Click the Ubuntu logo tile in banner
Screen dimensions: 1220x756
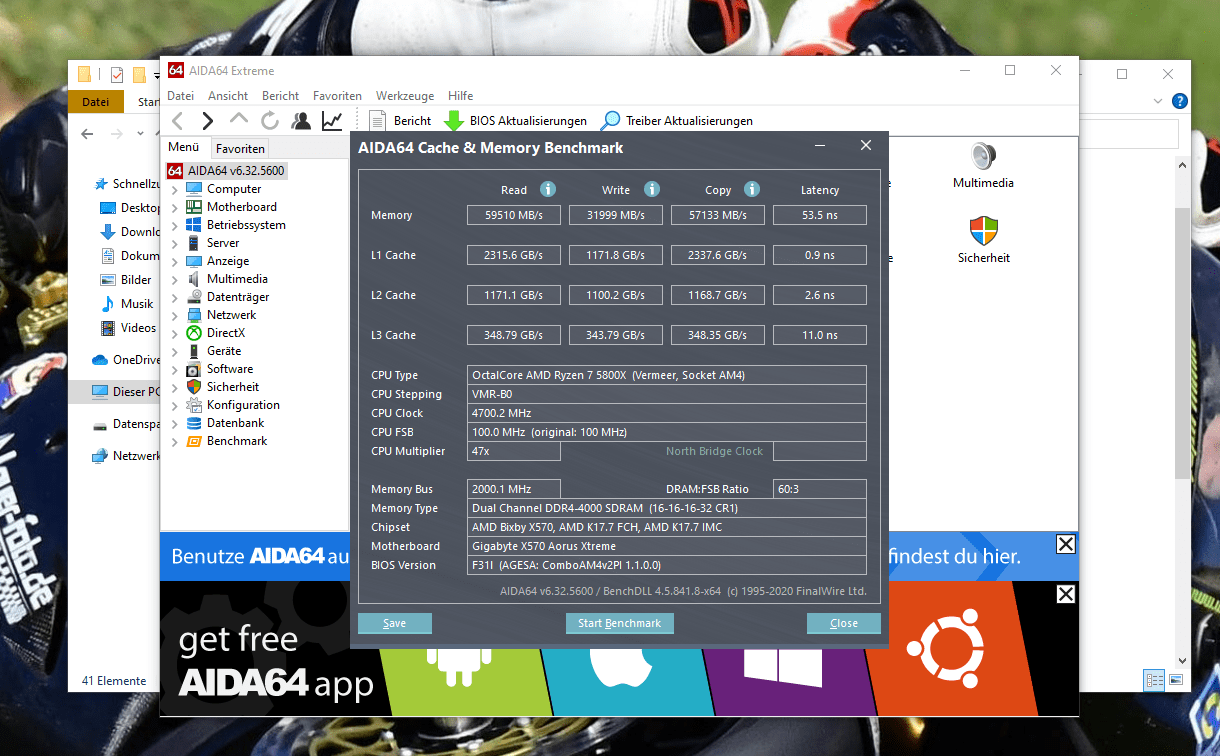click(x=945, y=648)
